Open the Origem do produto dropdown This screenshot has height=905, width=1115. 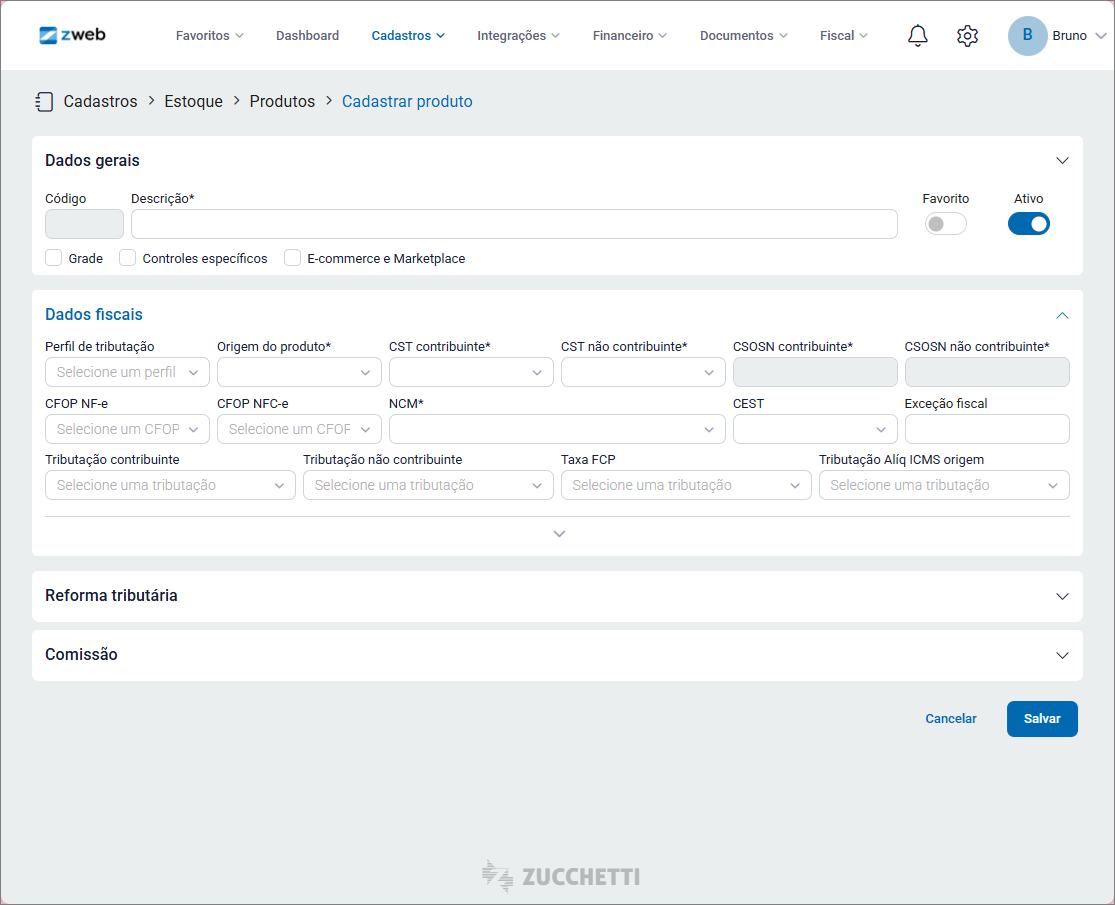[x=299, y=372]
